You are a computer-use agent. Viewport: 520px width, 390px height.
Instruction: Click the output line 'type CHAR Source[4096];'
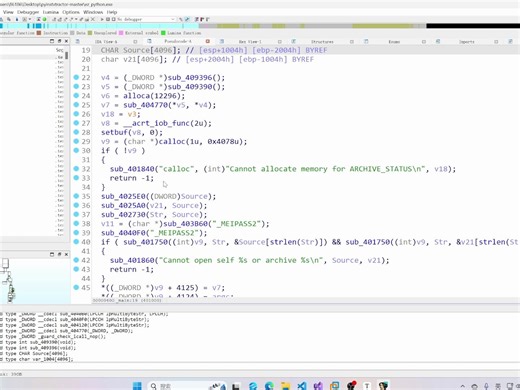click(36, 353)
